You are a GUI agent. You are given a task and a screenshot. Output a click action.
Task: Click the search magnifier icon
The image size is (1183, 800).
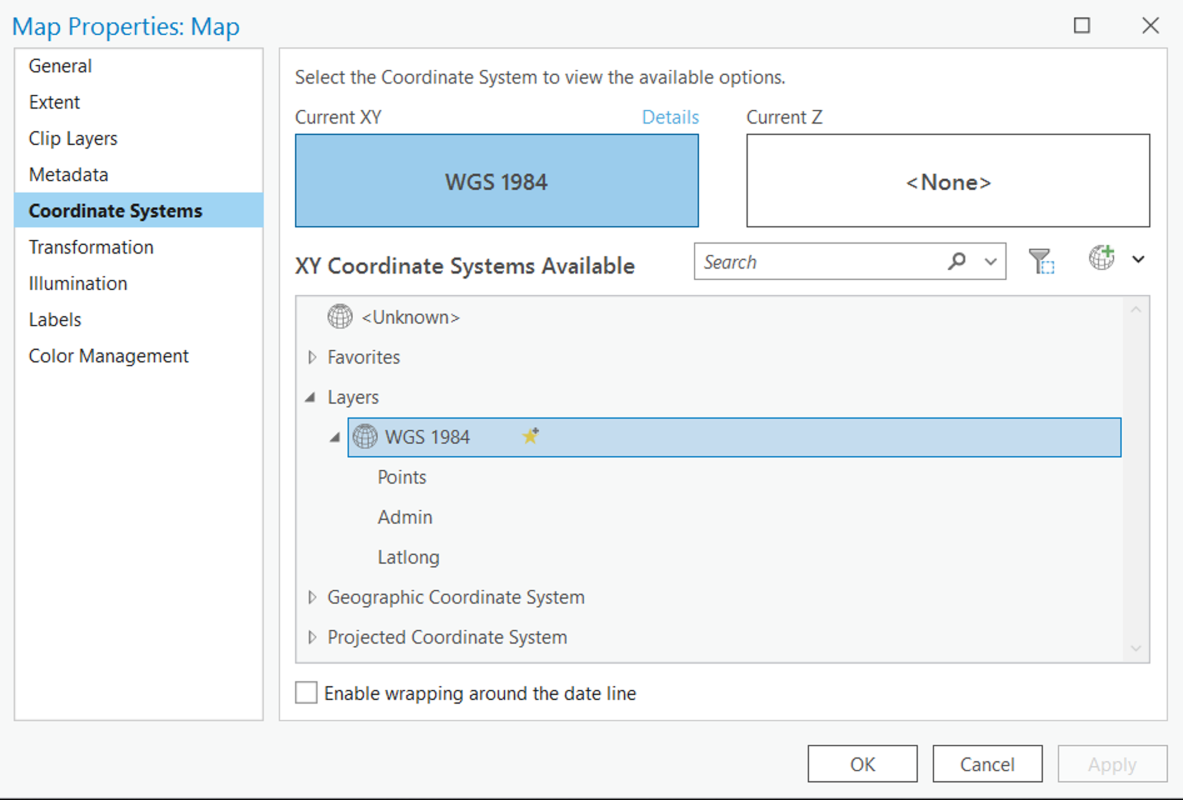[957, 261]
